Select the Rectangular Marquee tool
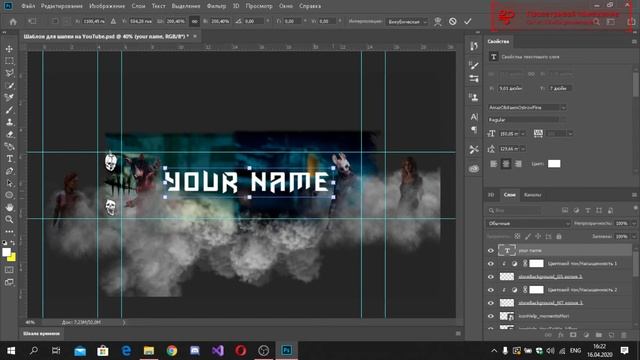Screen dimensions: 640x360 [9, 61]
